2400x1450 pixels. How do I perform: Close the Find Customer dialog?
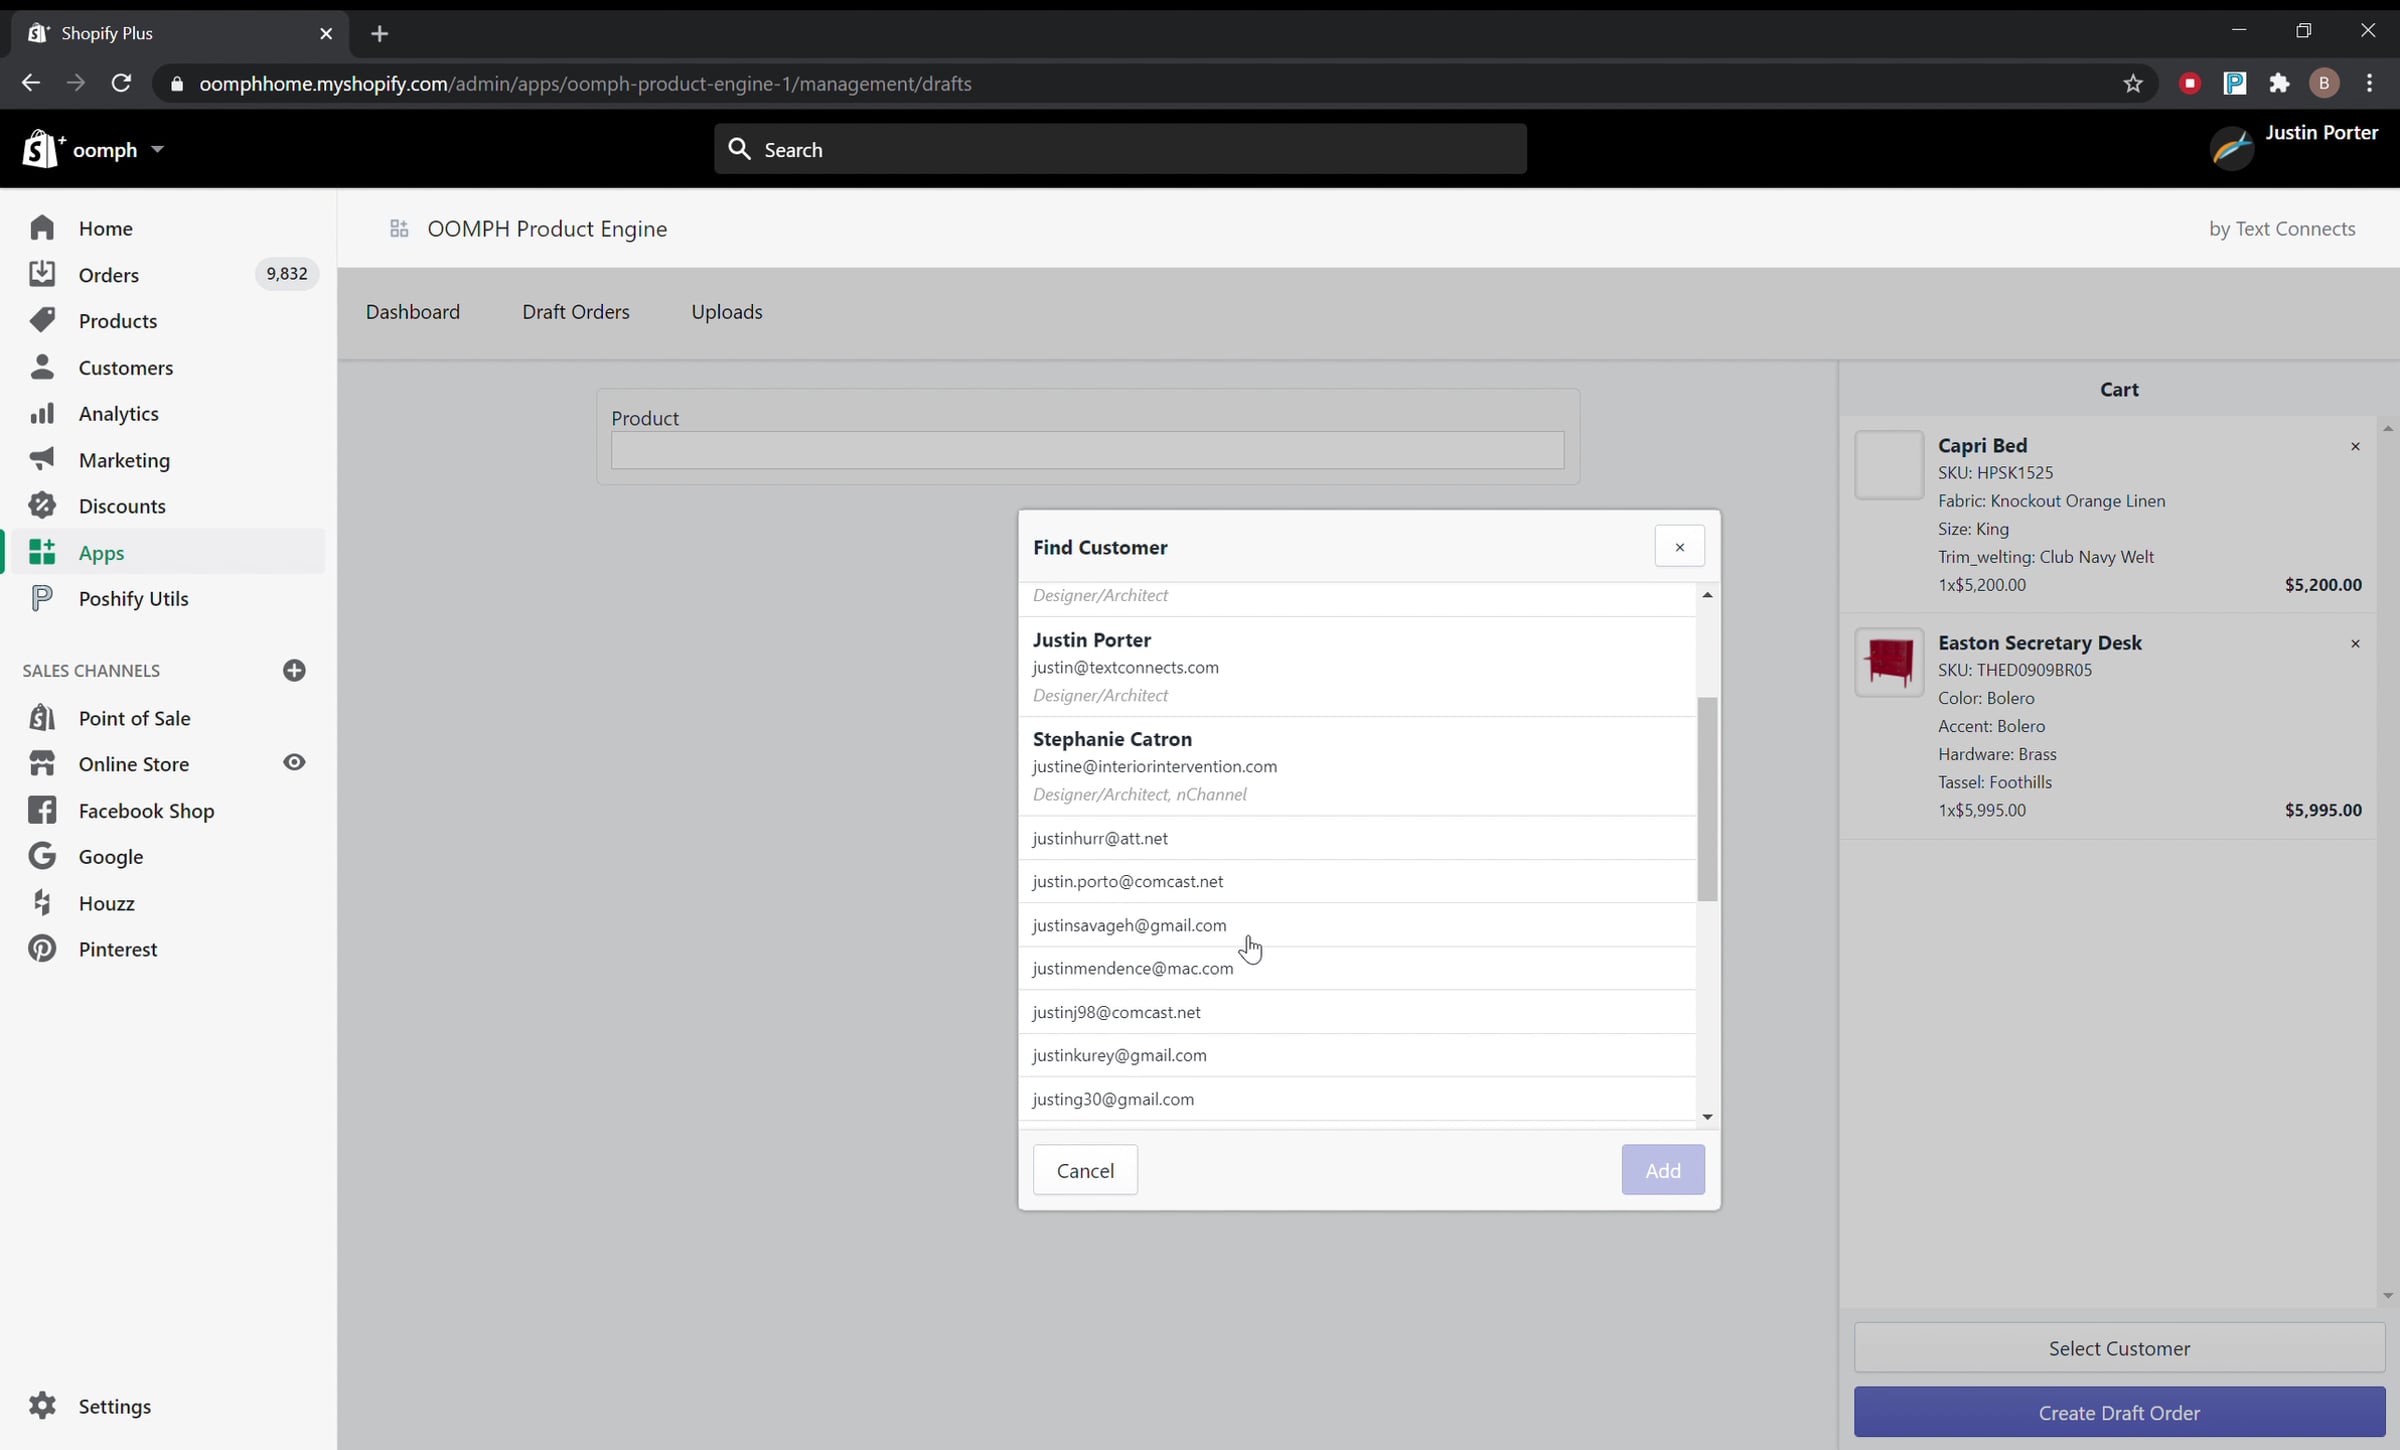click(x=1679, y=546)
